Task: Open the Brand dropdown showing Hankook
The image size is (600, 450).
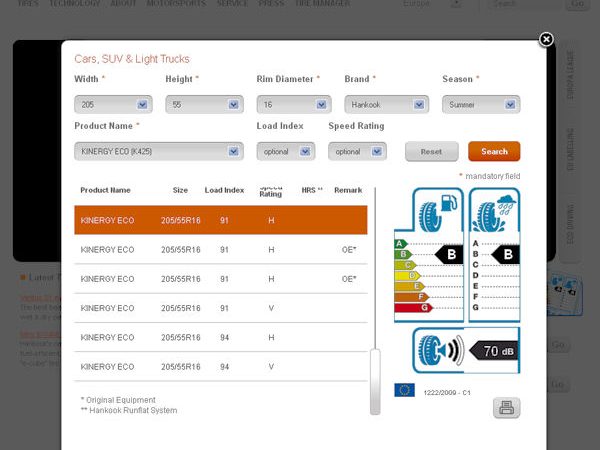Action: 386,104
